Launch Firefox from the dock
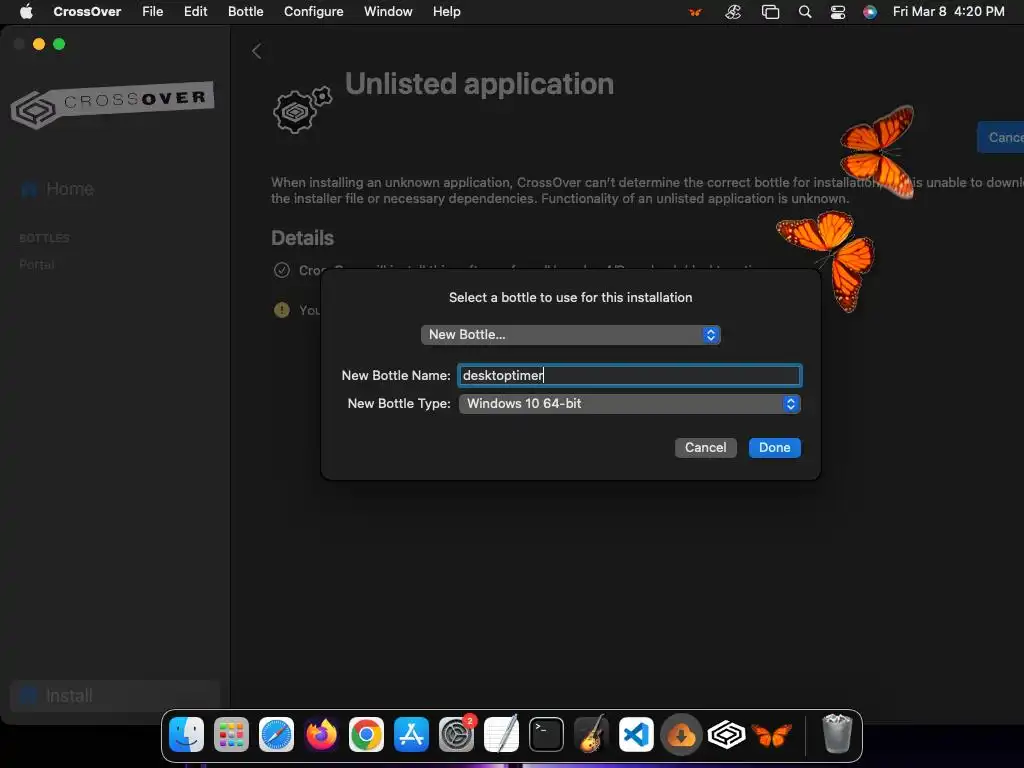 pos(321,734)
